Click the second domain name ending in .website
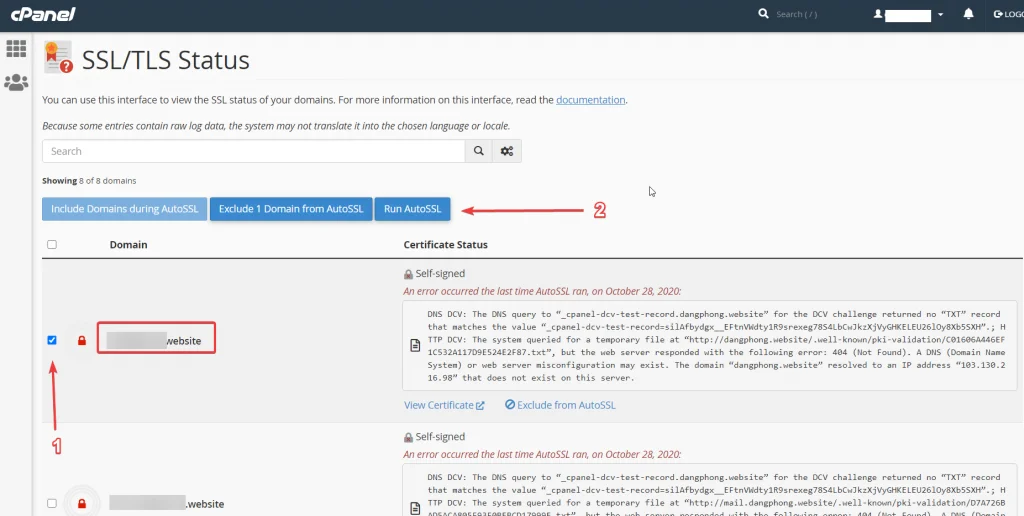Viewport: 1024px width, 516px height. [167, 504]
